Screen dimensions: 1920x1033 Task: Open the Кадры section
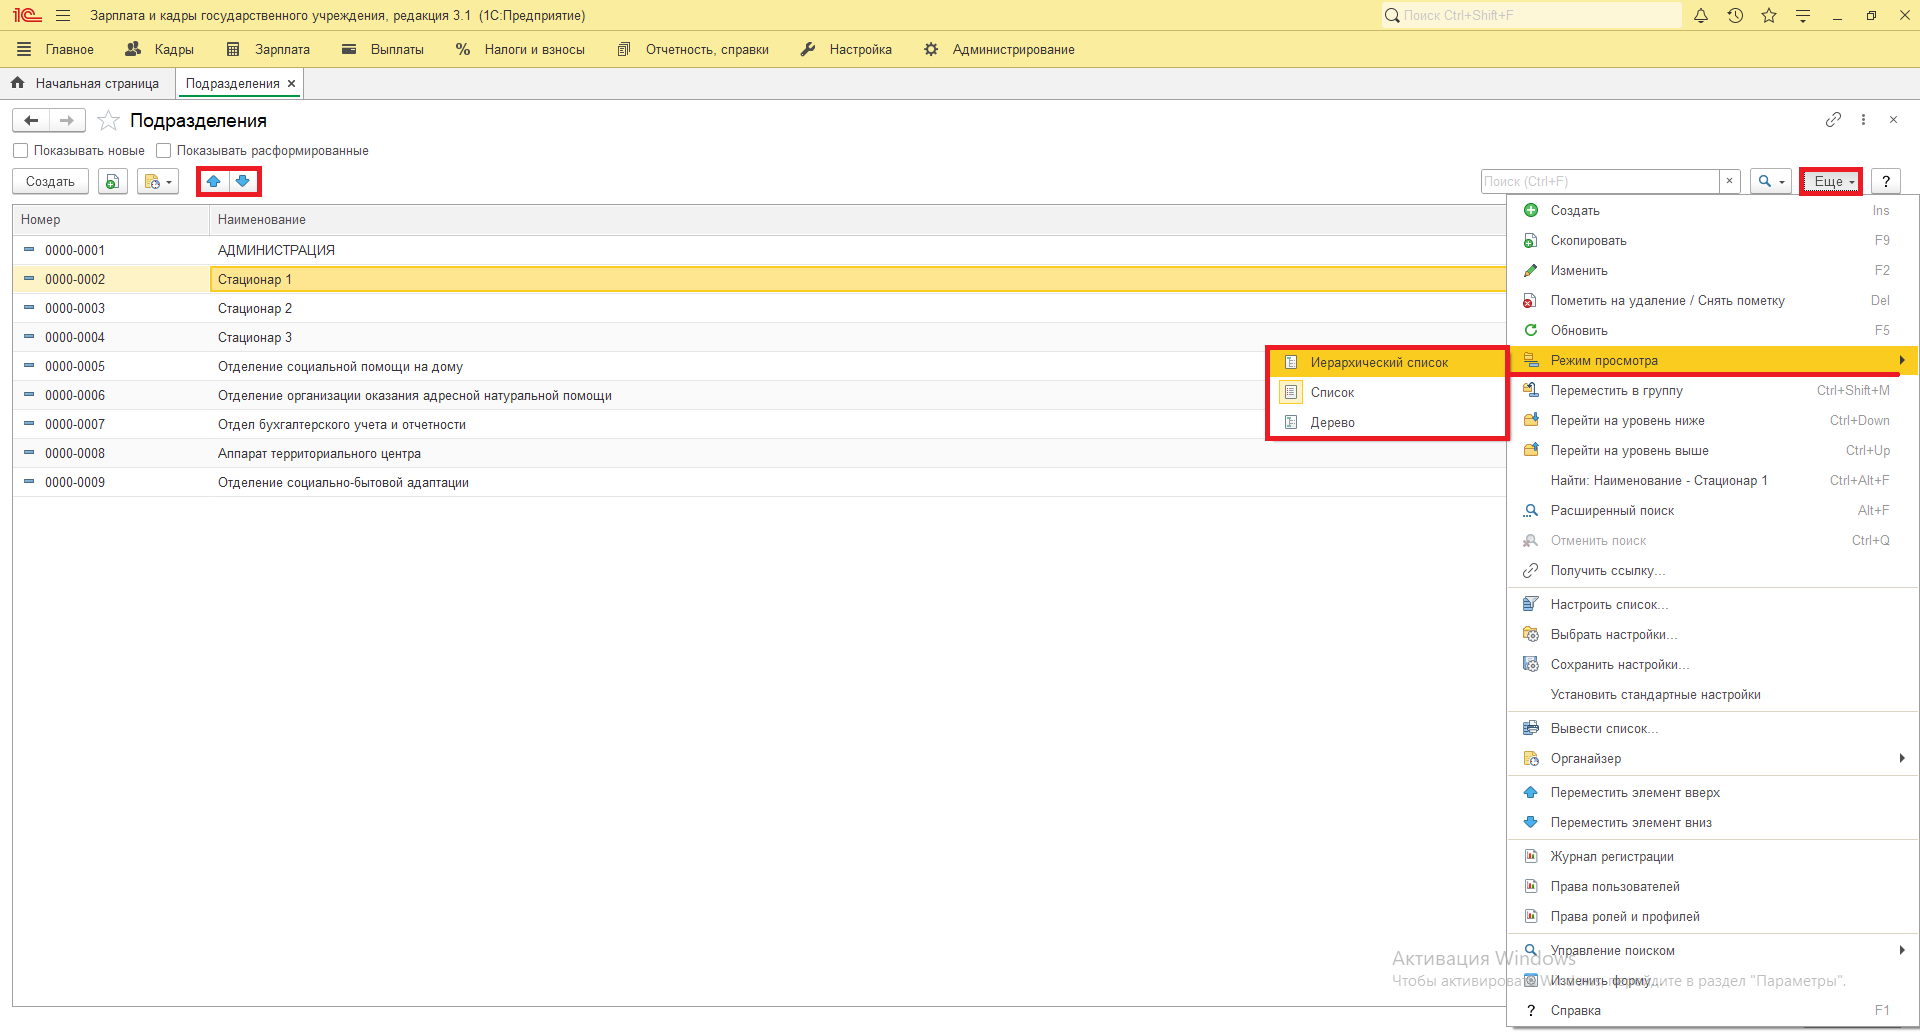pos(160,50)
